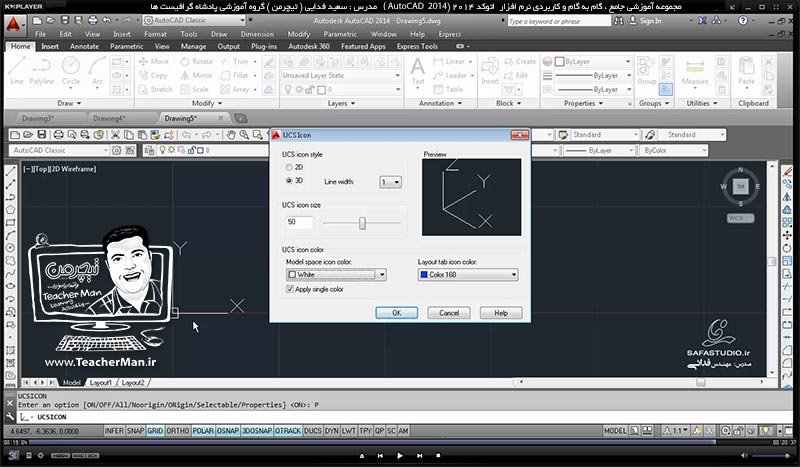The width and height of the screenshot is (800, 467).
Task: Toggle POLAR tracking in status bar
Action: (203, 431)
